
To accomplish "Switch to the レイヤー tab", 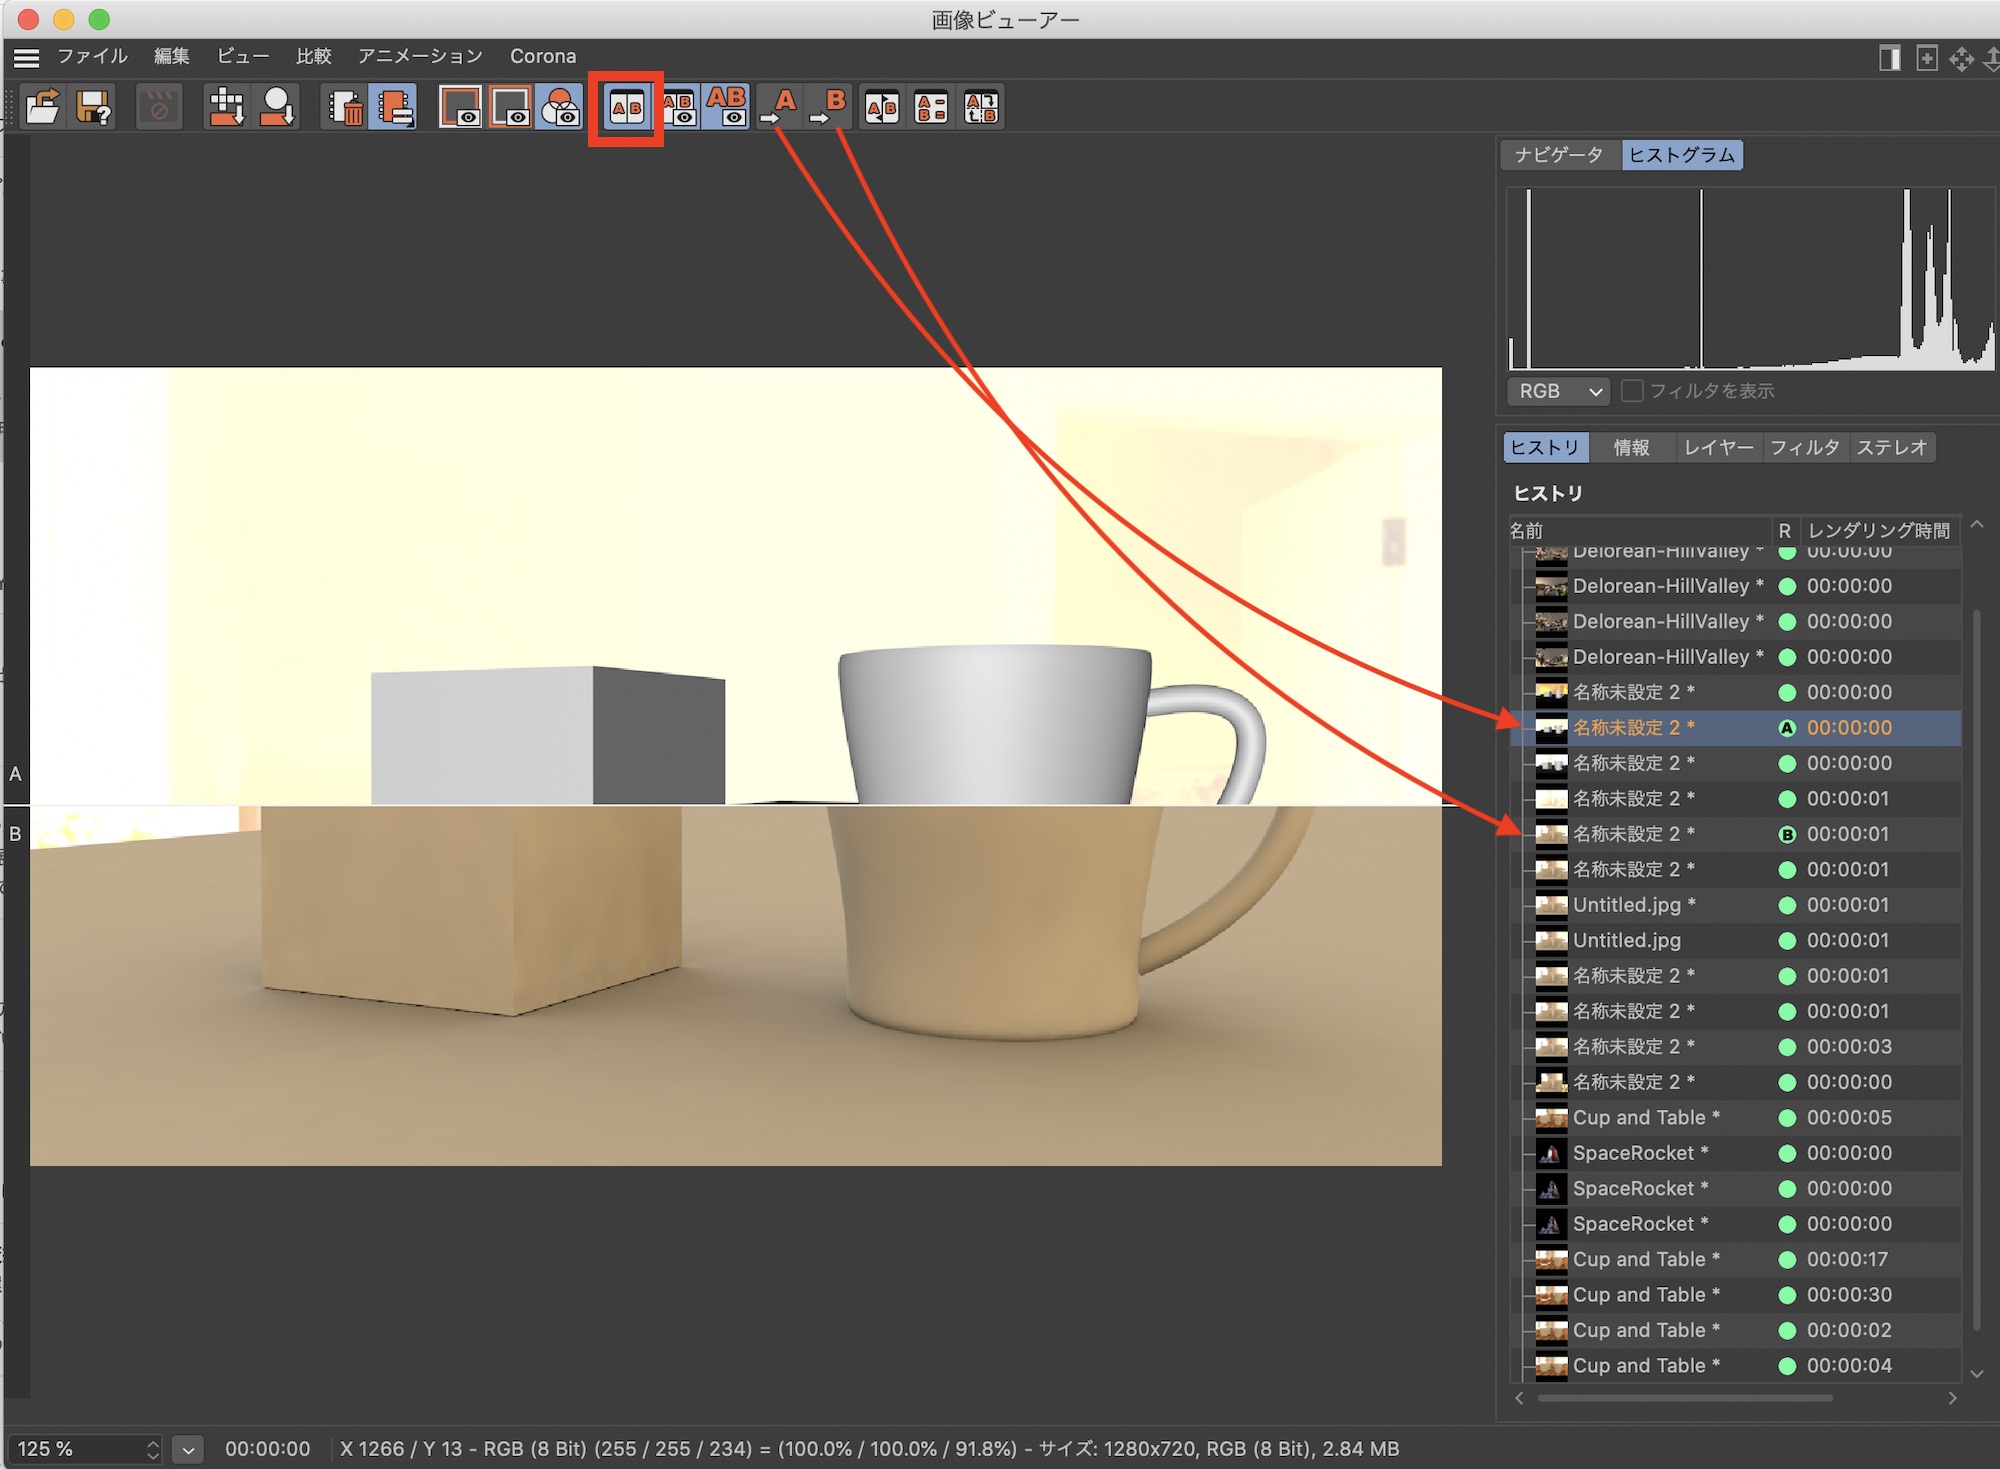I will (x=1717, y=447).
